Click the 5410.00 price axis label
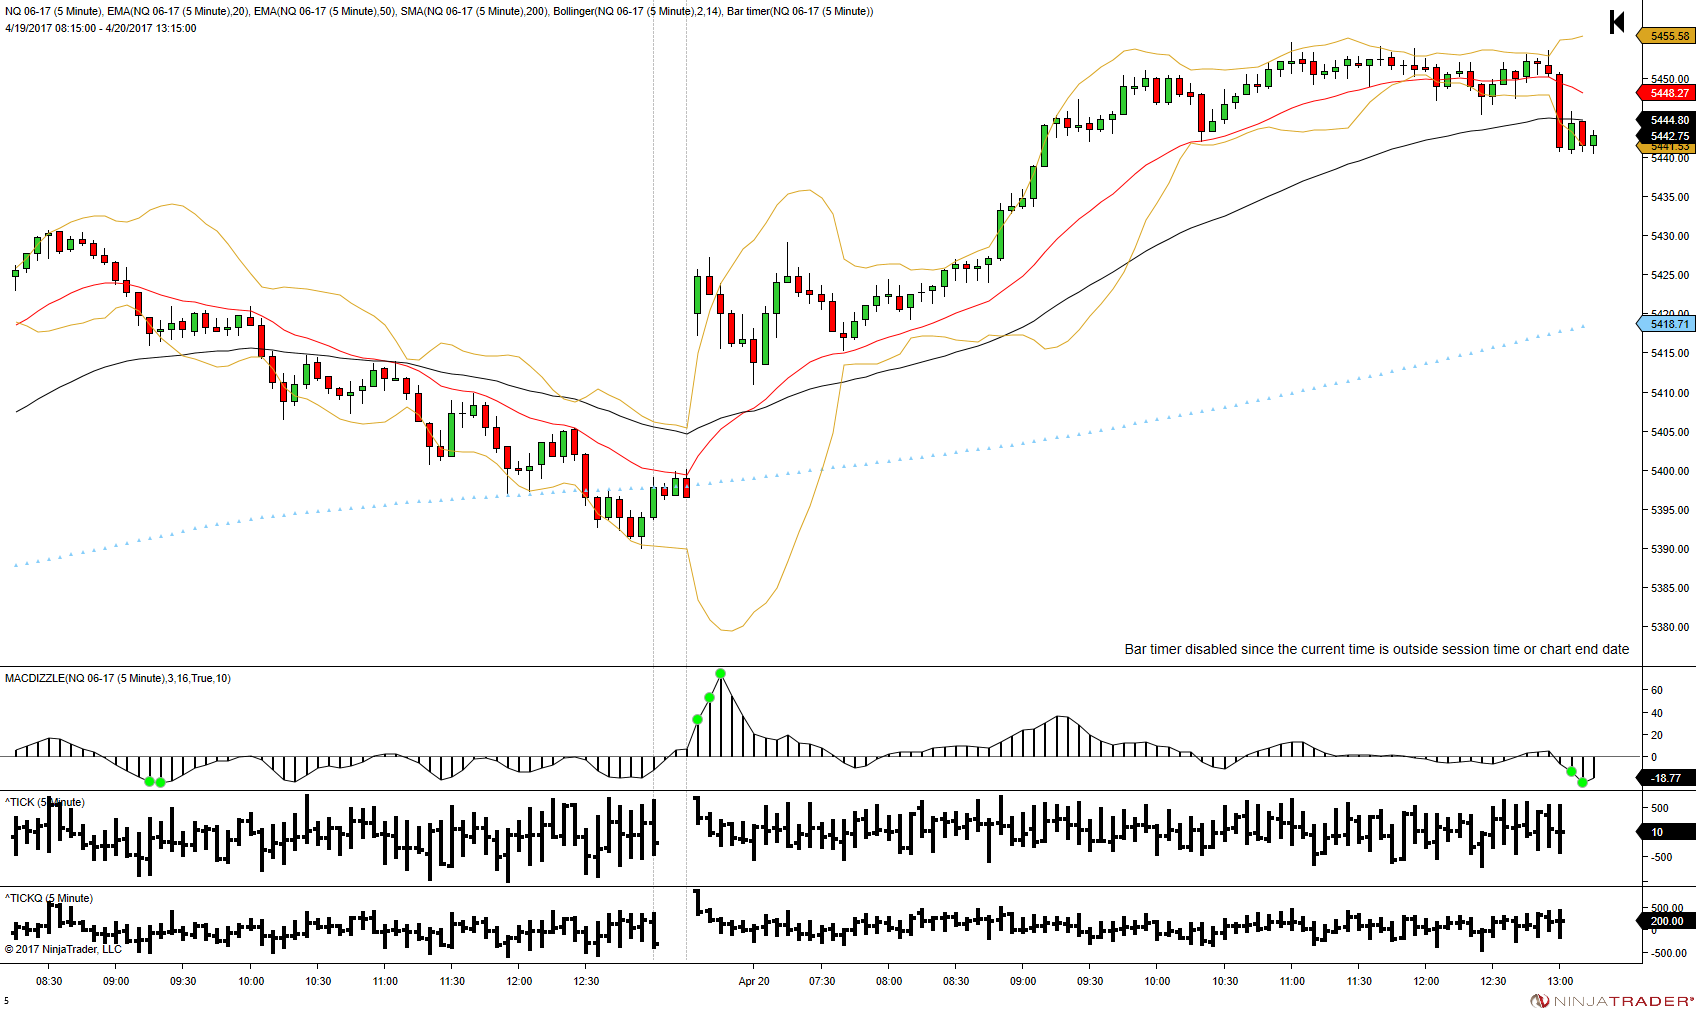This screenshot has width=1696, height=1010. click(x=1670, y=393)
